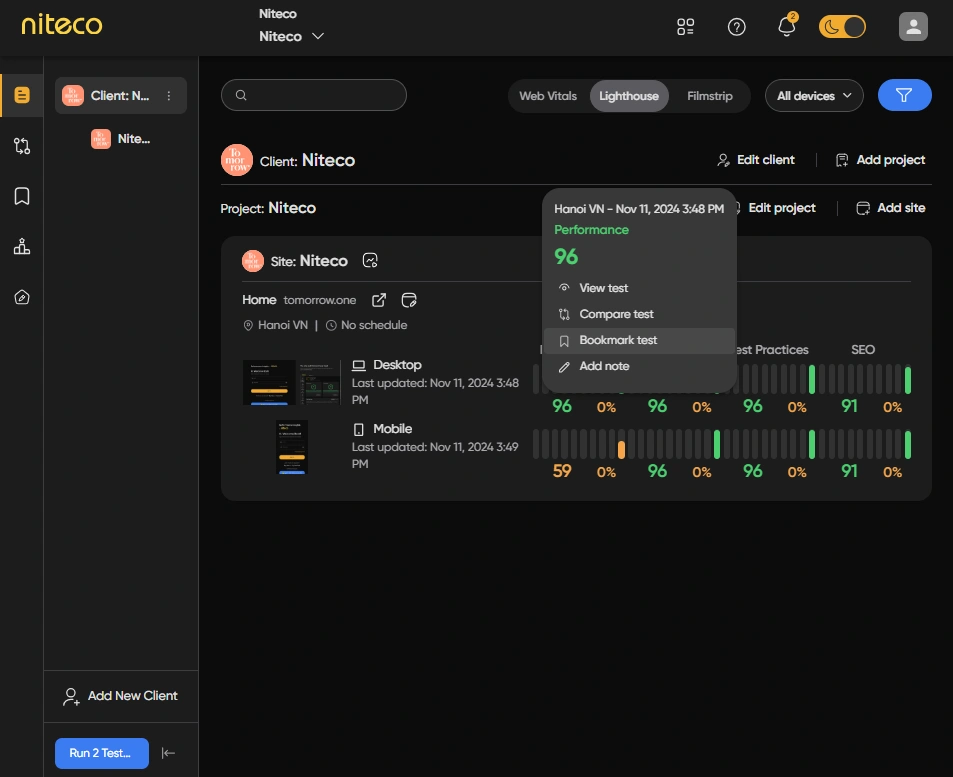Click the Mobile device label
953x777 pixels.
[x=392, y=429]
